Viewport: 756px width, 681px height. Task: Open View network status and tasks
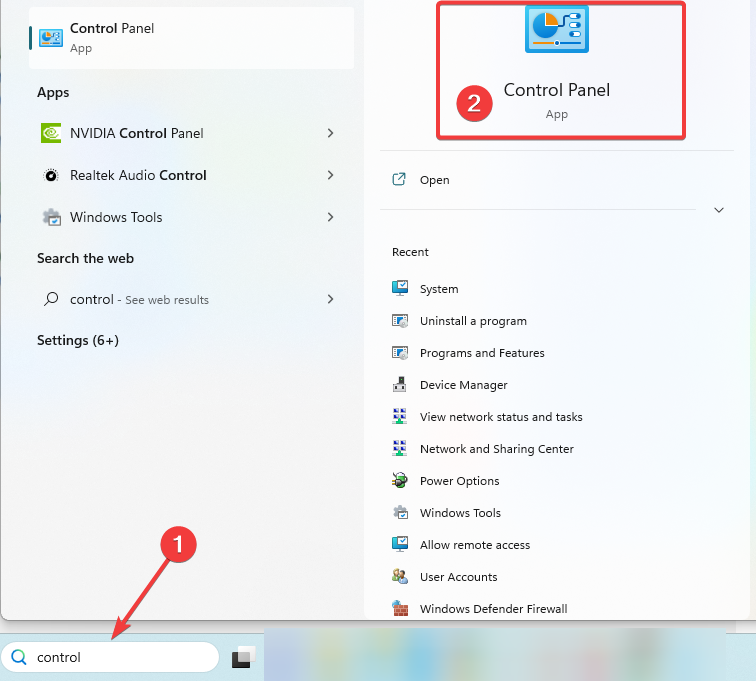[501, 417]
